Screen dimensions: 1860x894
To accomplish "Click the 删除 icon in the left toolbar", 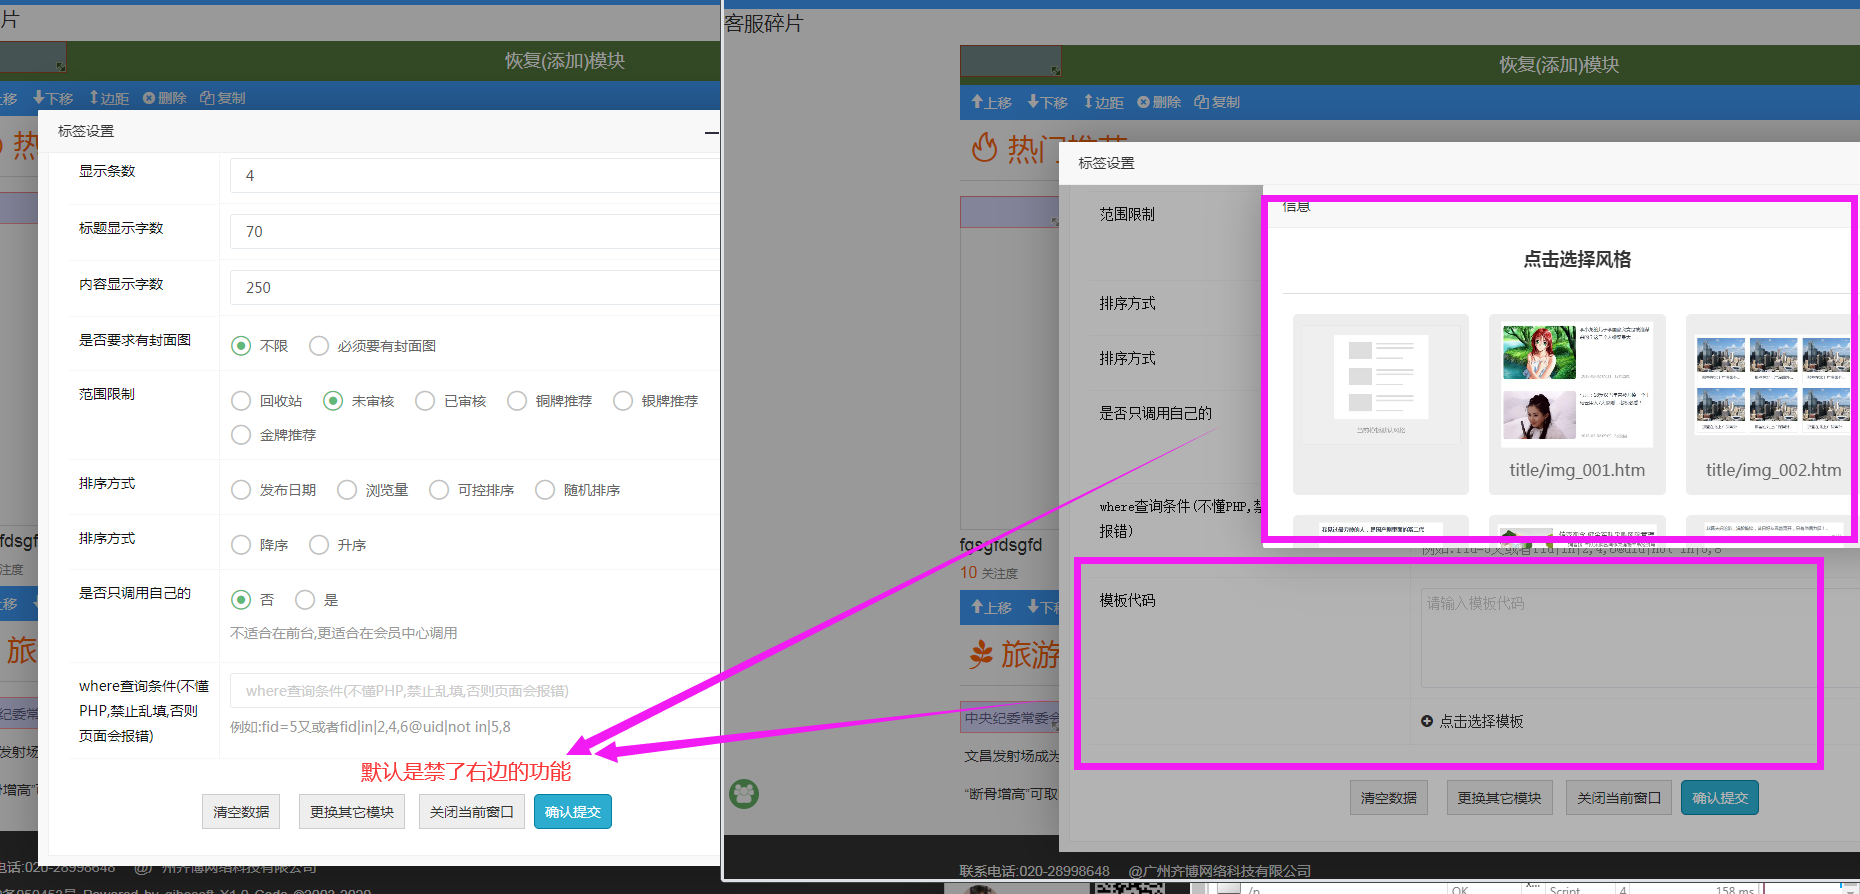I will [x=149, y=98].
